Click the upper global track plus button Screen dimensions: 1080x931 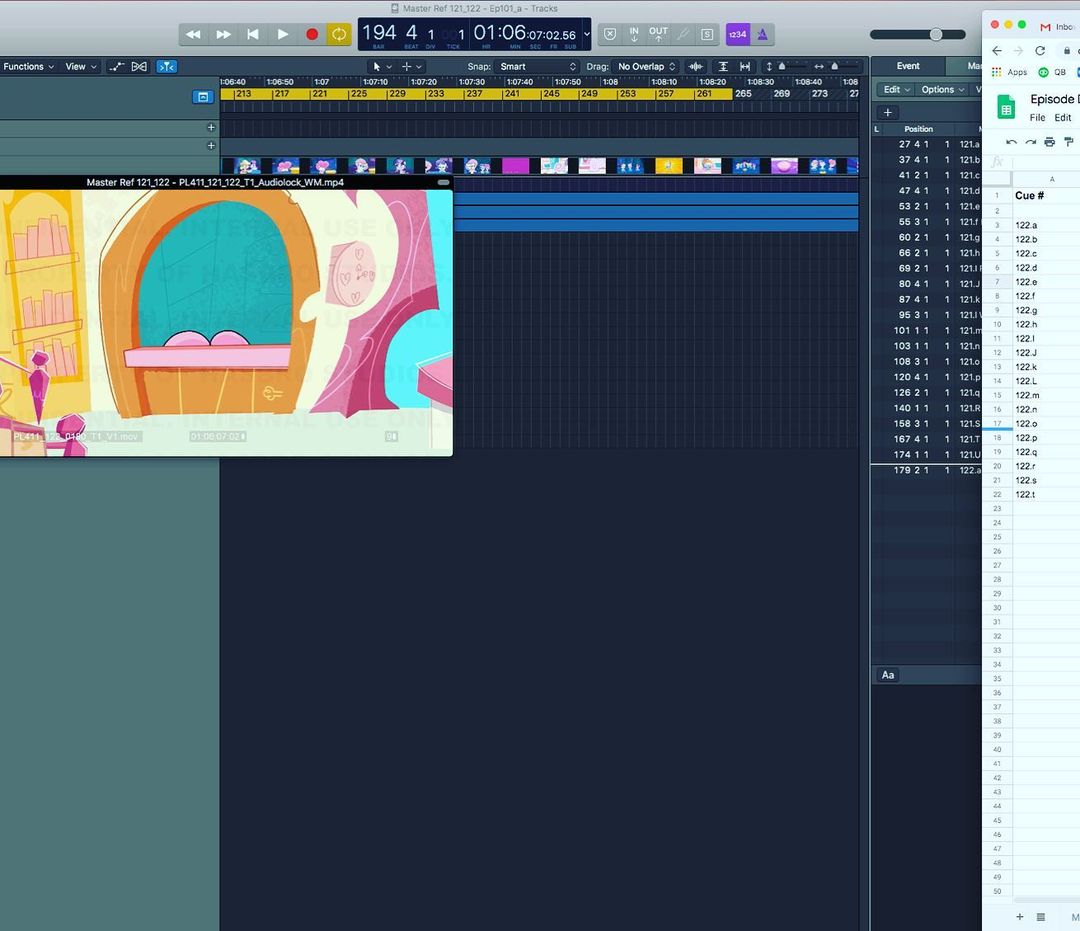[211, 127]
